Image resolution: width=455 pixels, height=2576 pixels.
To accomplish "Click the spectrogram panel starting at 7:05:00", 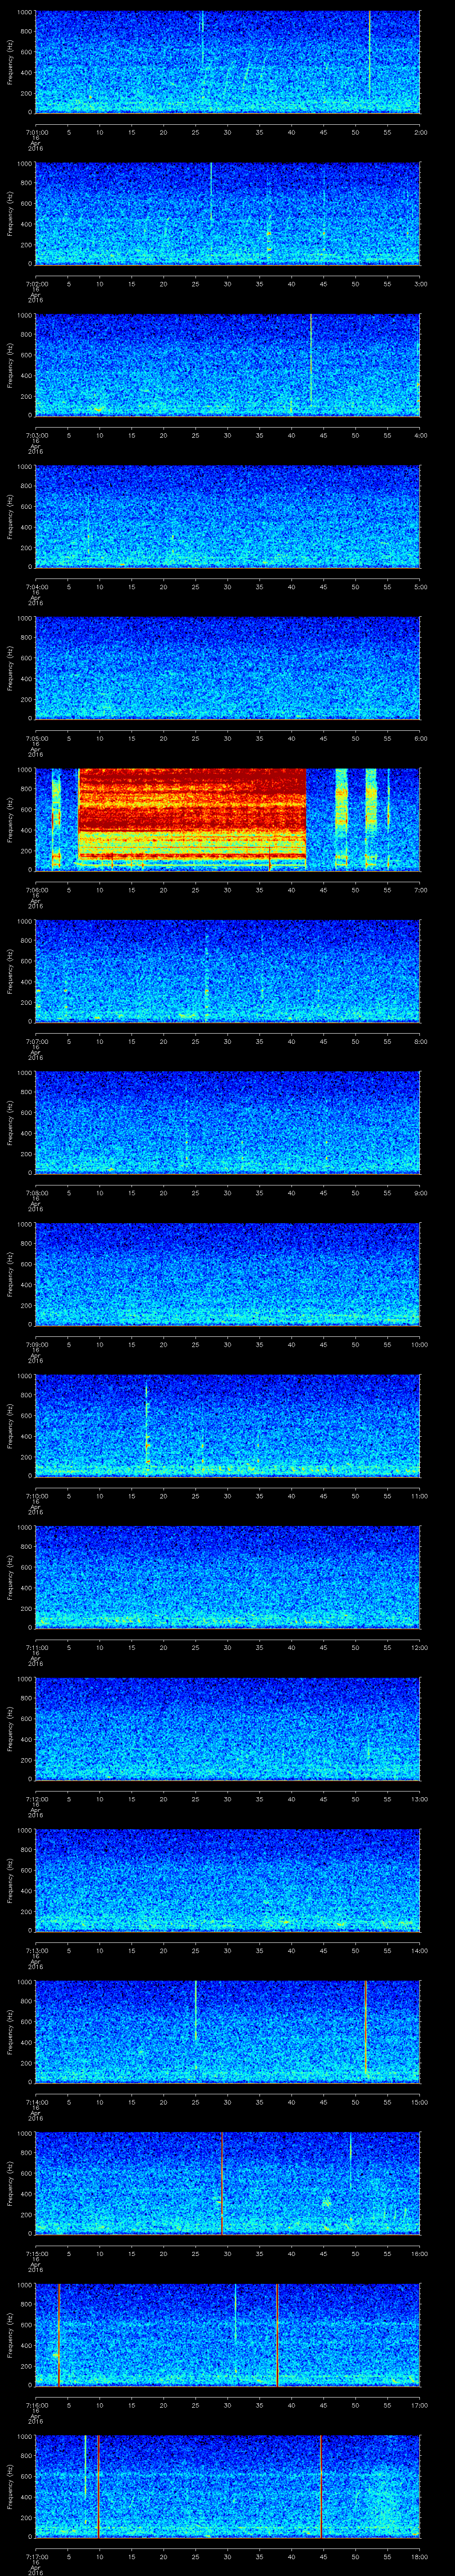I will (227, 668).
